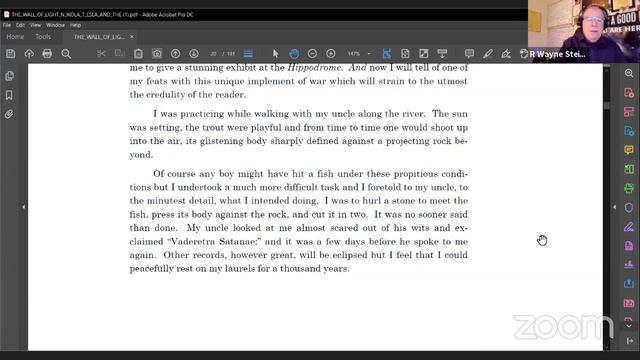Toggle Fit Width scrolling mode
The width and height of the screenshot is (640, 360).
coord(387,53)
